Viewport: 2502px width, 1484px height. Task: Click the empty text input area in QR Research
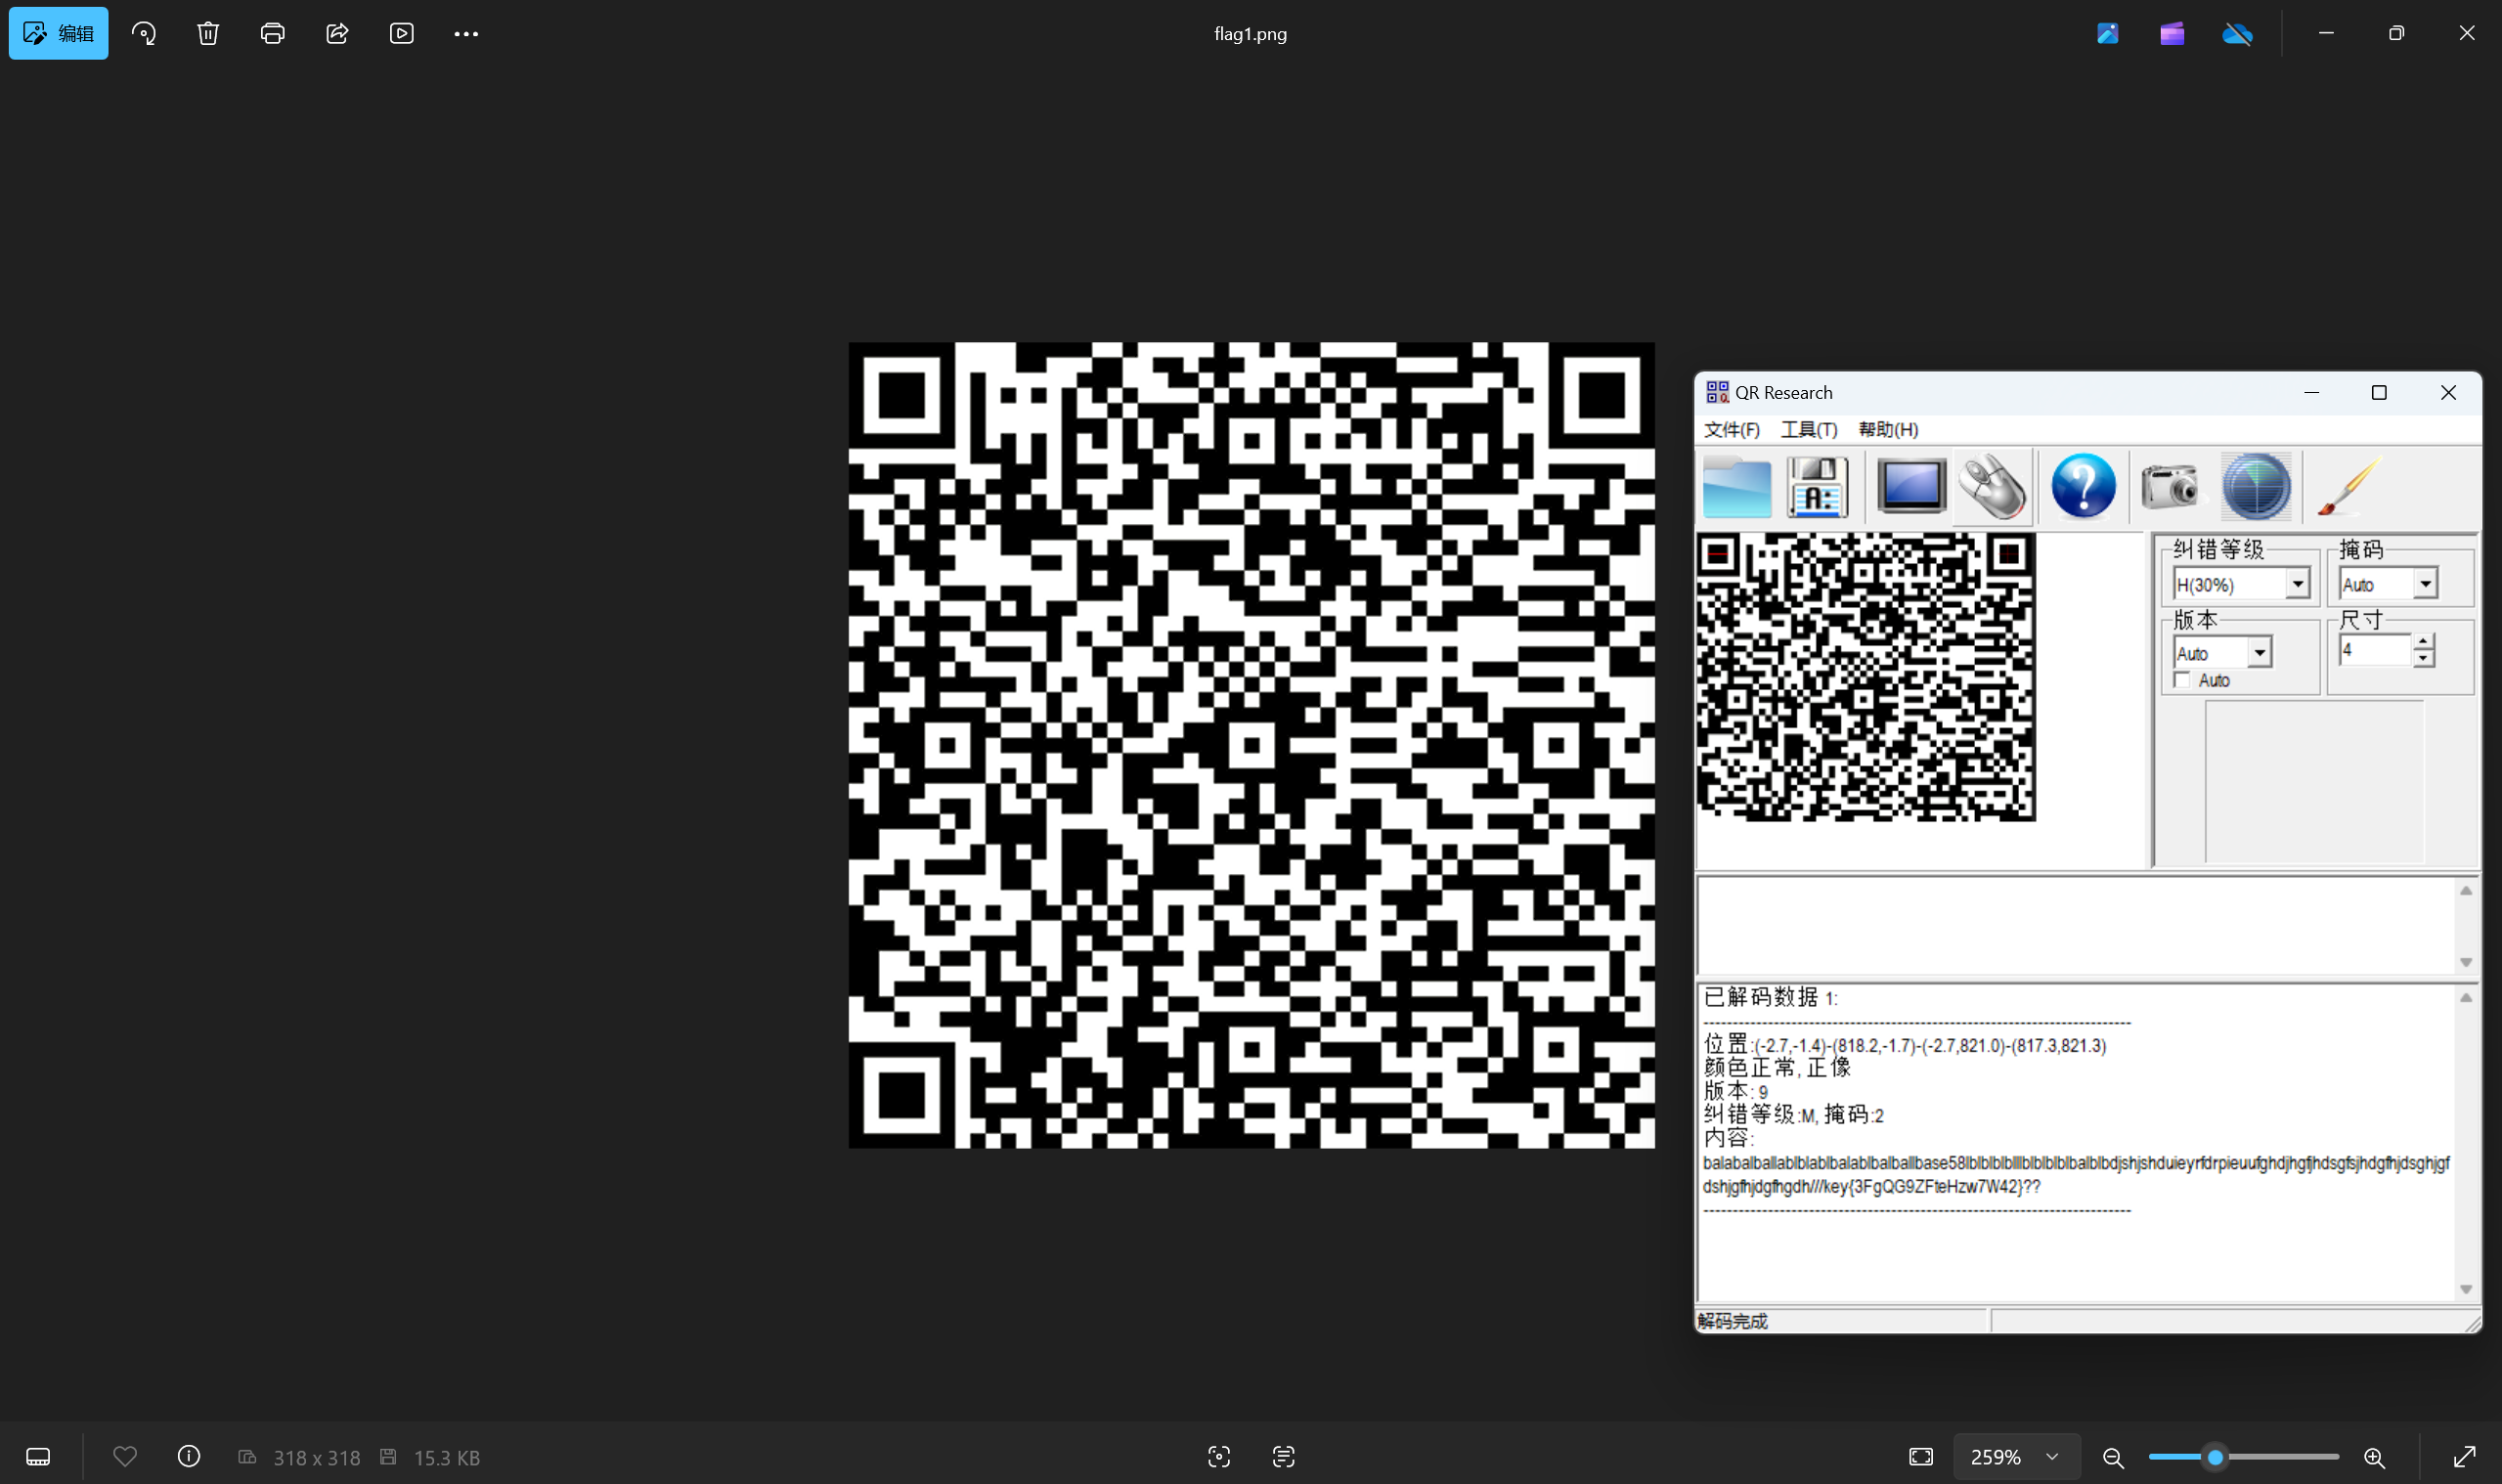[x=2077, y=925]
